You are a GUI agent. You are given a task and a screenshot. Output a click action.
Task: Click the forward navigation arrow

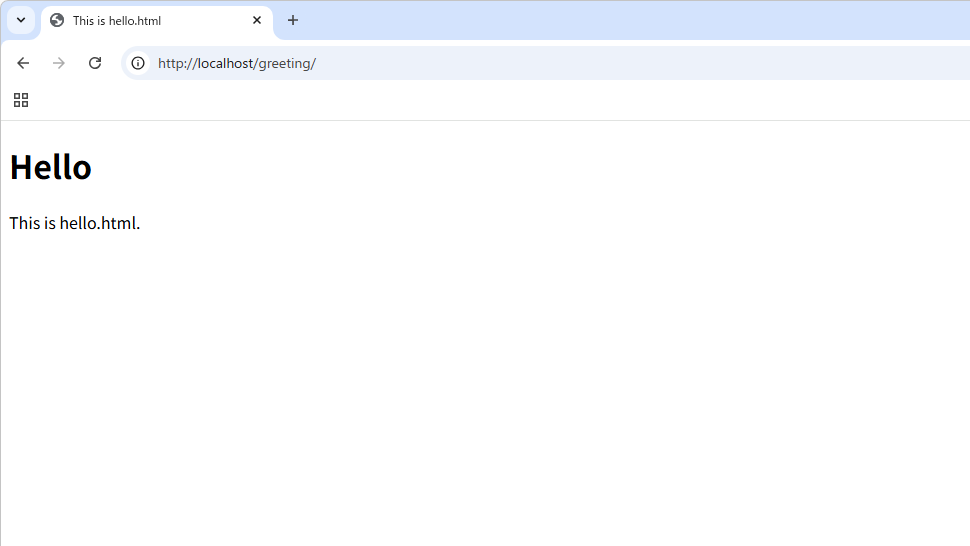click(59, 63)
